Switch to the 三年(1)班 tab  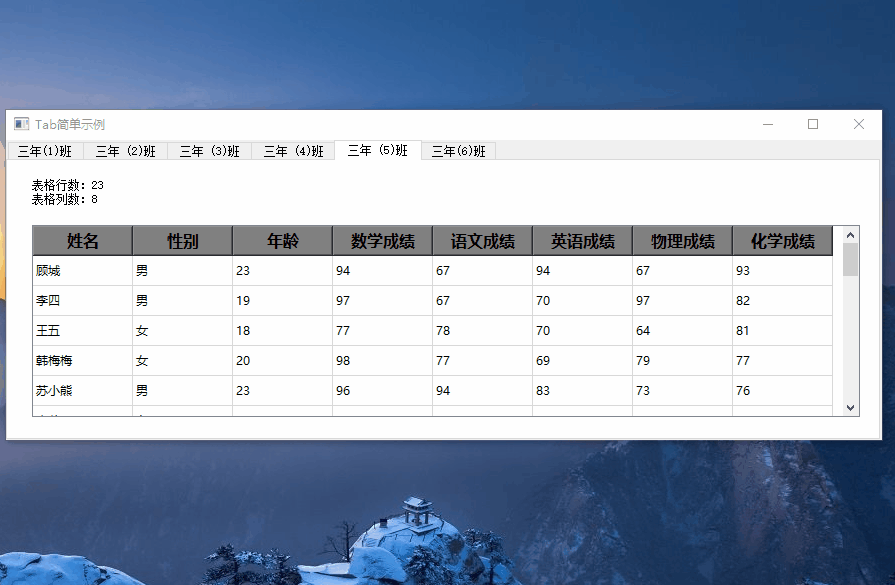pos(45,152)
